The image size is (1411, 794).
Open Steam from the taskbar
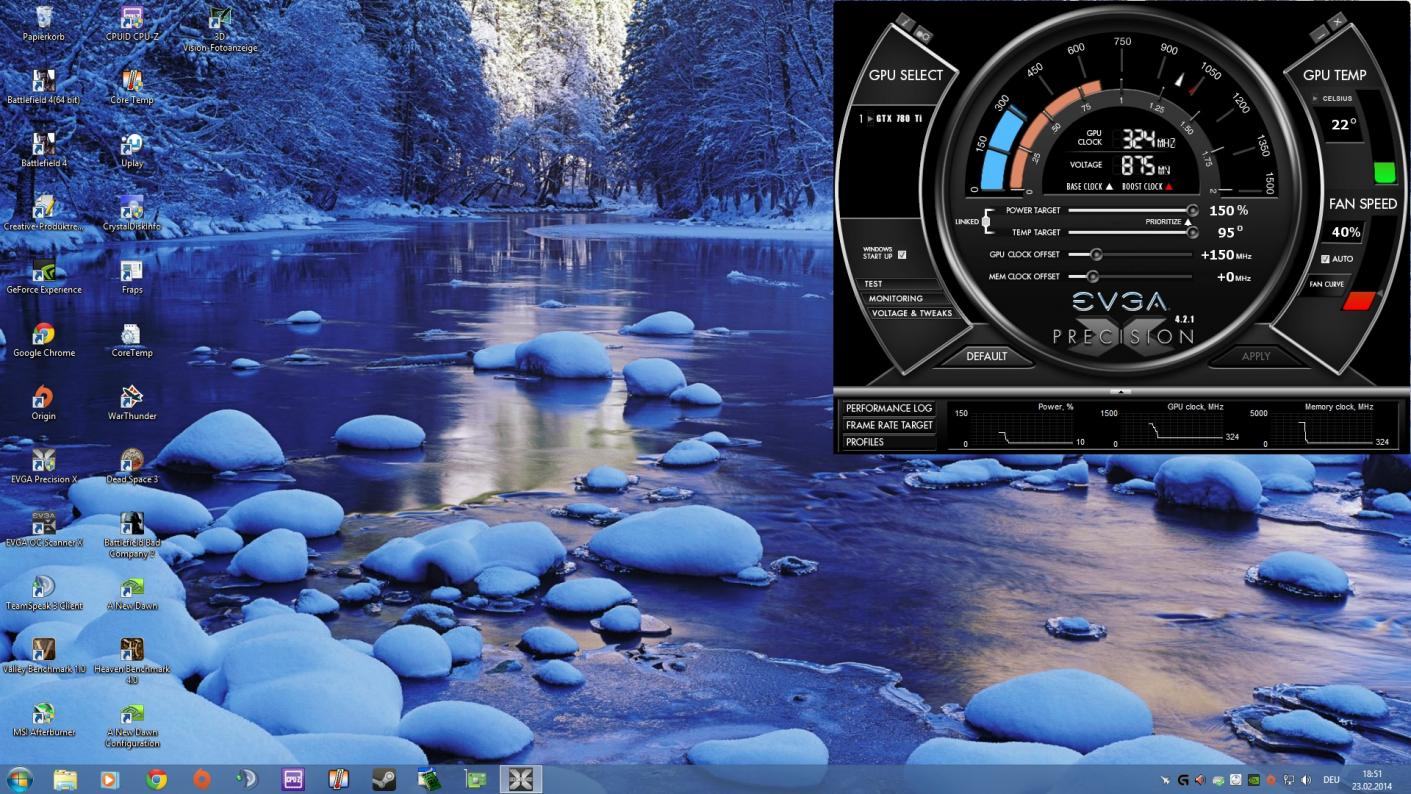click(383, 779)
